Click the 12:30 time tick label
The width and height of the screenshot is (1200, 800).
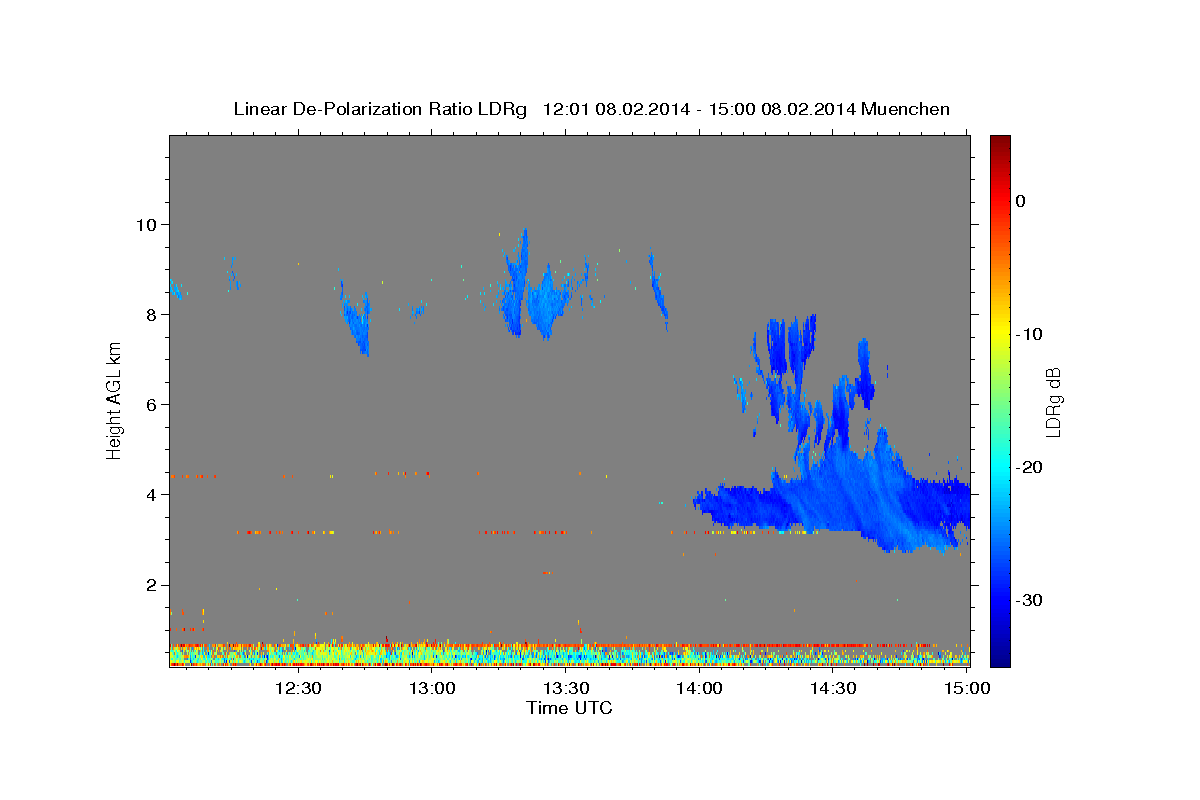click(298, 688)
